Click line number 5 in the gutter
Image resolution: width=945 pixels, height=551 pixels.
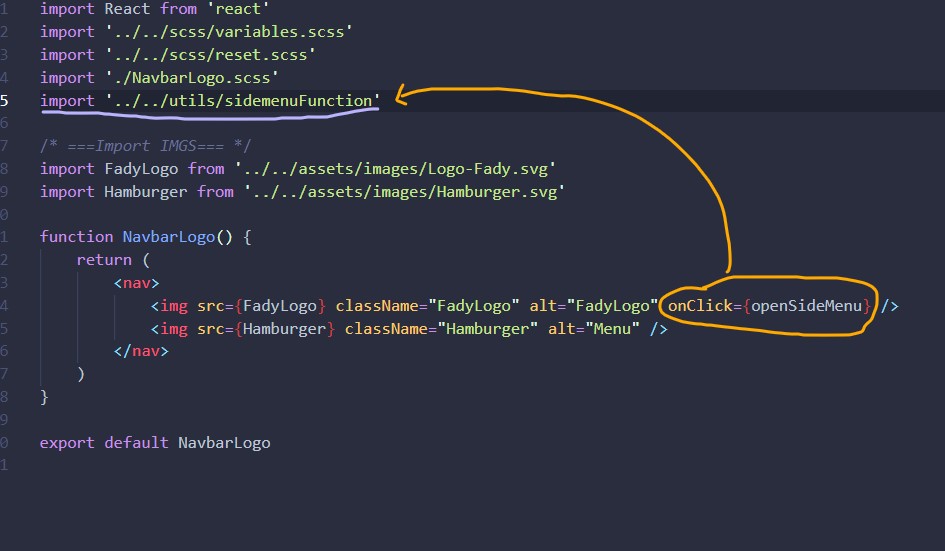click(4, 101)
